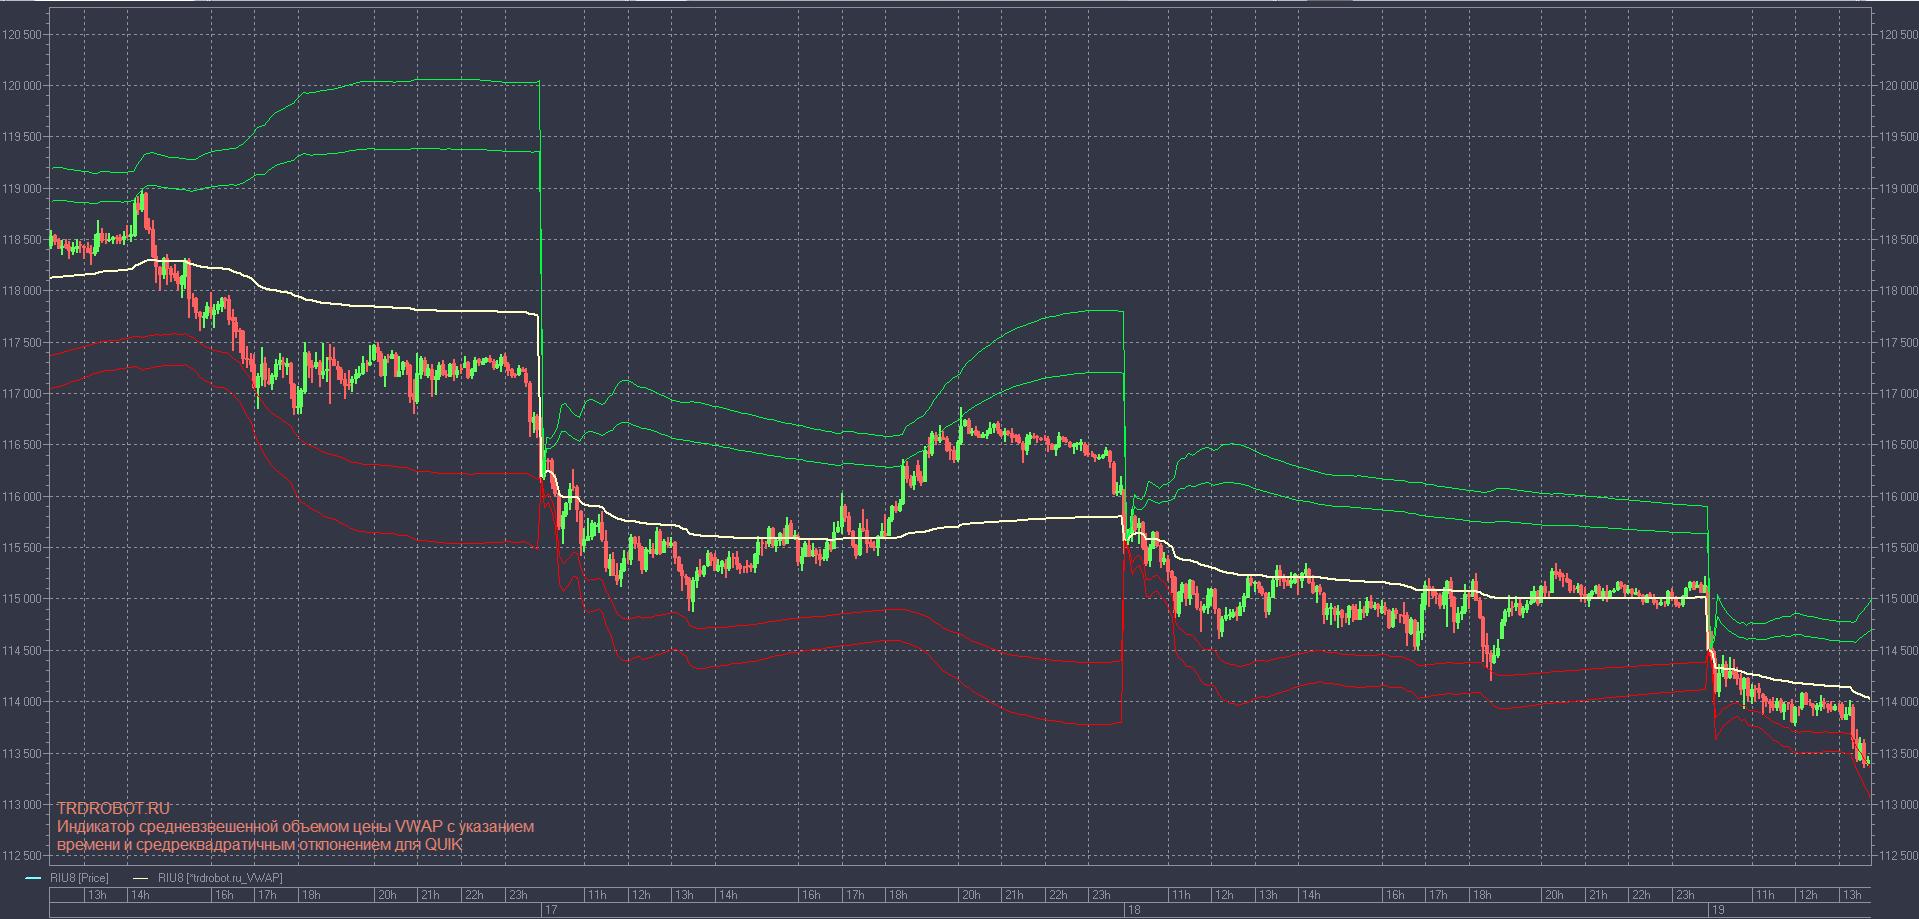The height and width of the screenshot is (919, 1919).
Task: Click 113 000 on the right price scale
Action: tap(1897, 805)
